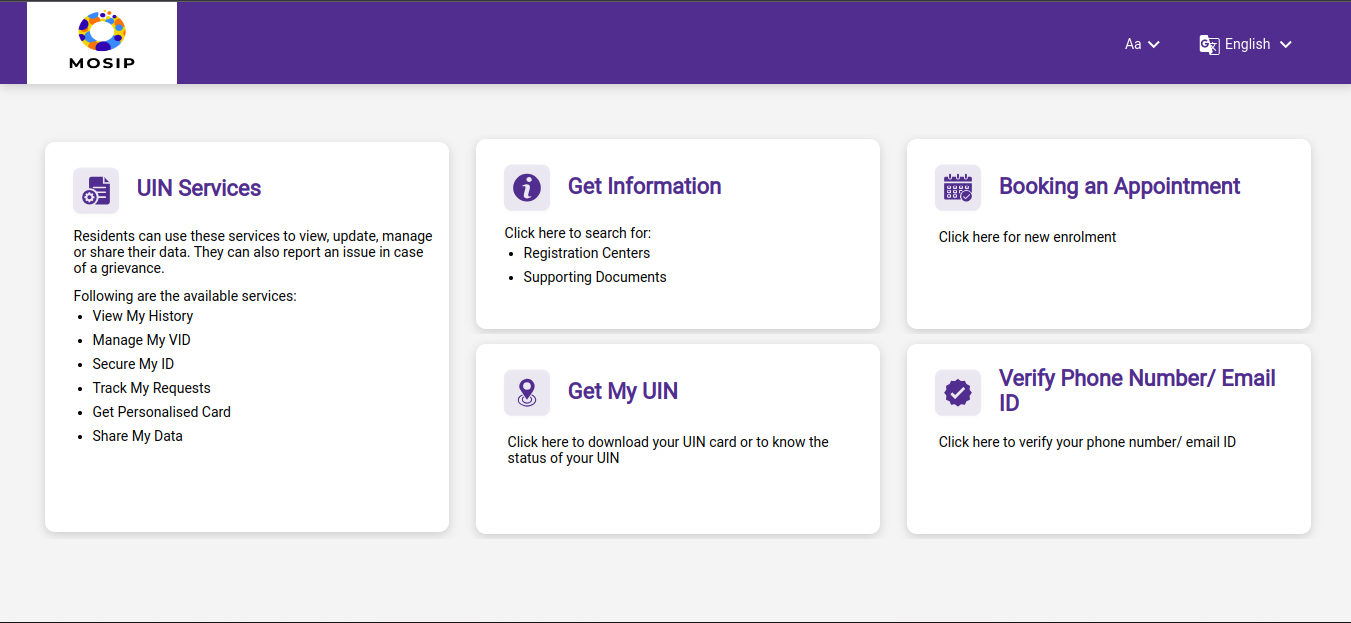Select Secure My ID list item
This screenshot has width=1351, height=623.
[x=133, y=364]
